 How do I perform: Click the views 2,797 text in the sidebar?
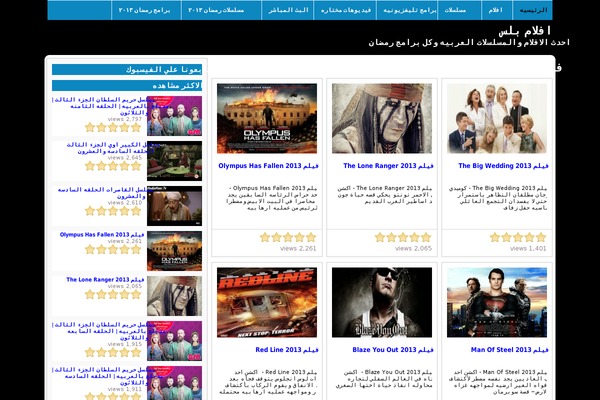coord(125,119)
